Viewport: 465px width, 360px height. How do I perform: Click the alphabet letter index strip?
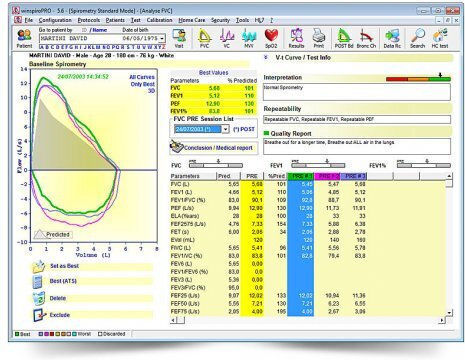pyautogui.click(x=103, y=47)
